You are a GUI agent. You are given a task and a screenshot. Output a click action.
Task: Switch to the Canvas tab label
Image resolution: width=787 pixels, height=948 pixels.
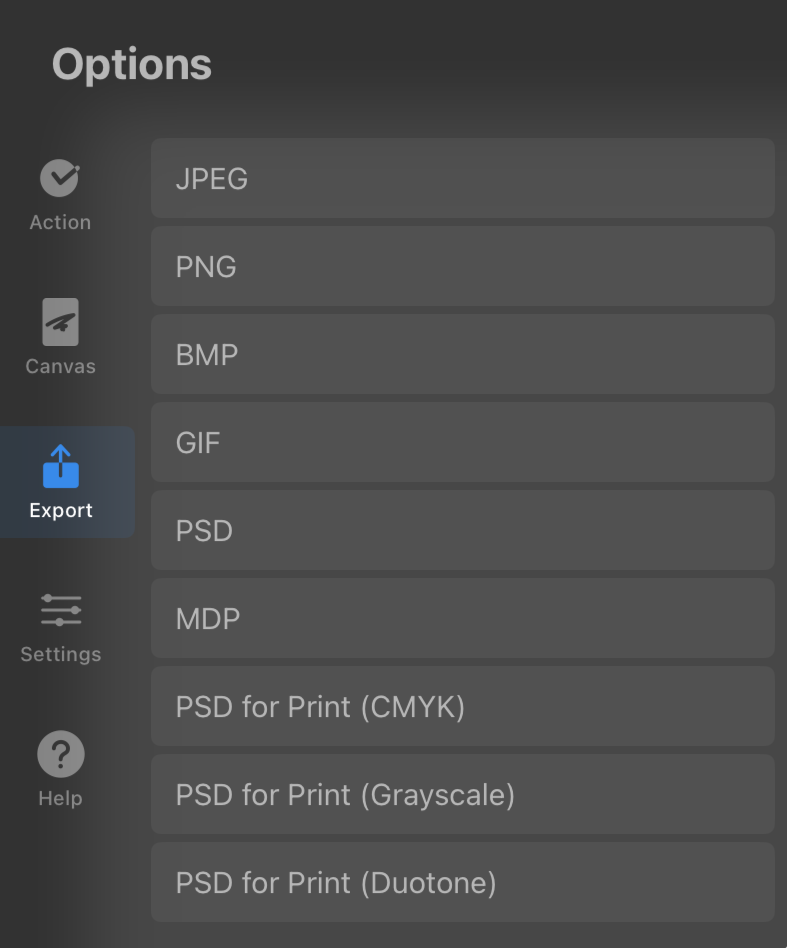(60, 366)
